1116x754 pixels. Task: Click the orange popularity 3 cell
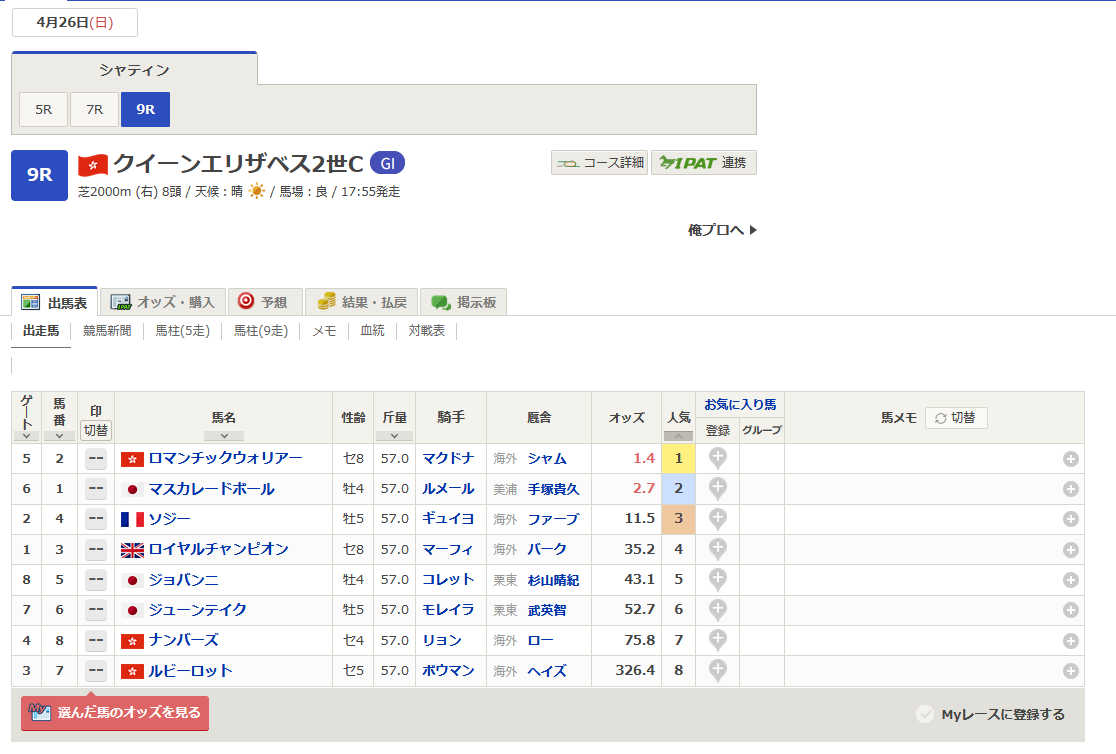click(678, 519)
